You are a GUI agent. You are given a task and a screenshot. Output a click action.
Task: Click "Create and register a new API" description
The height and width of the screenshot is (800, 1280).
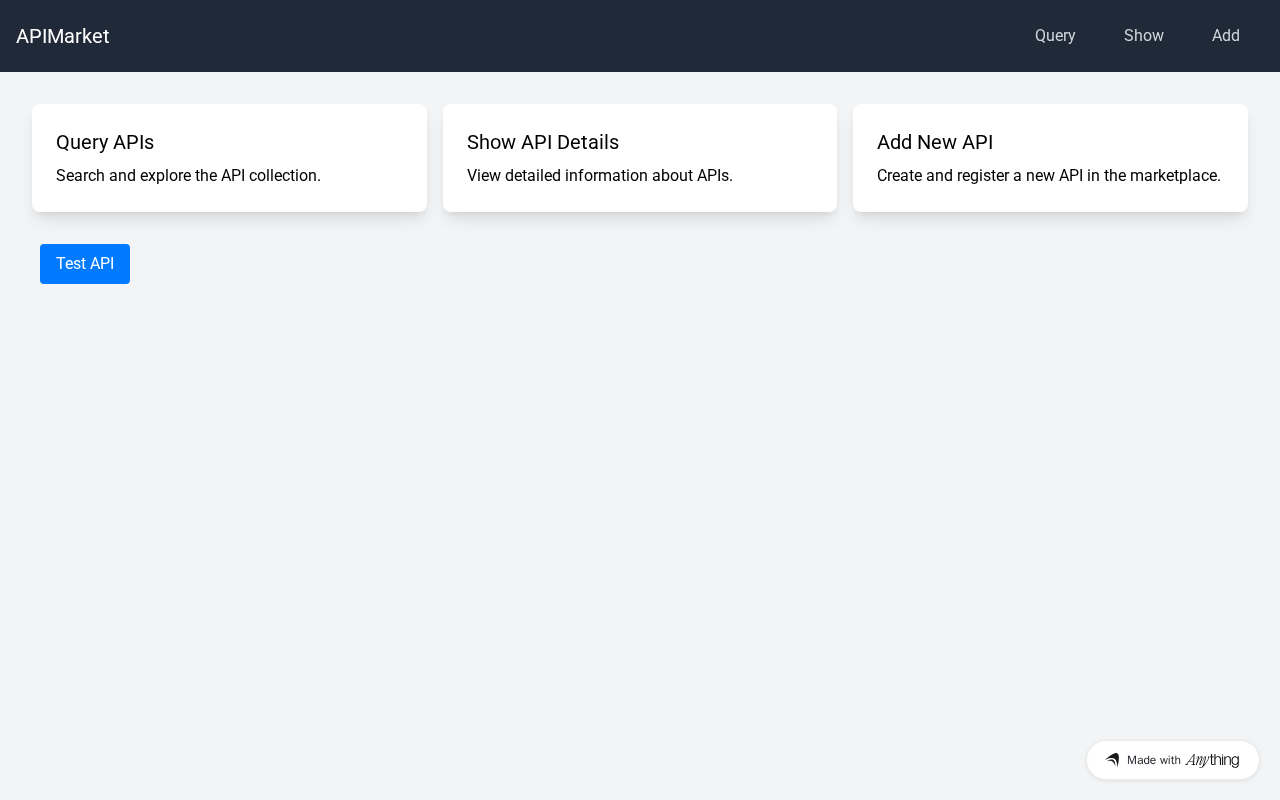coord(1048,176)
